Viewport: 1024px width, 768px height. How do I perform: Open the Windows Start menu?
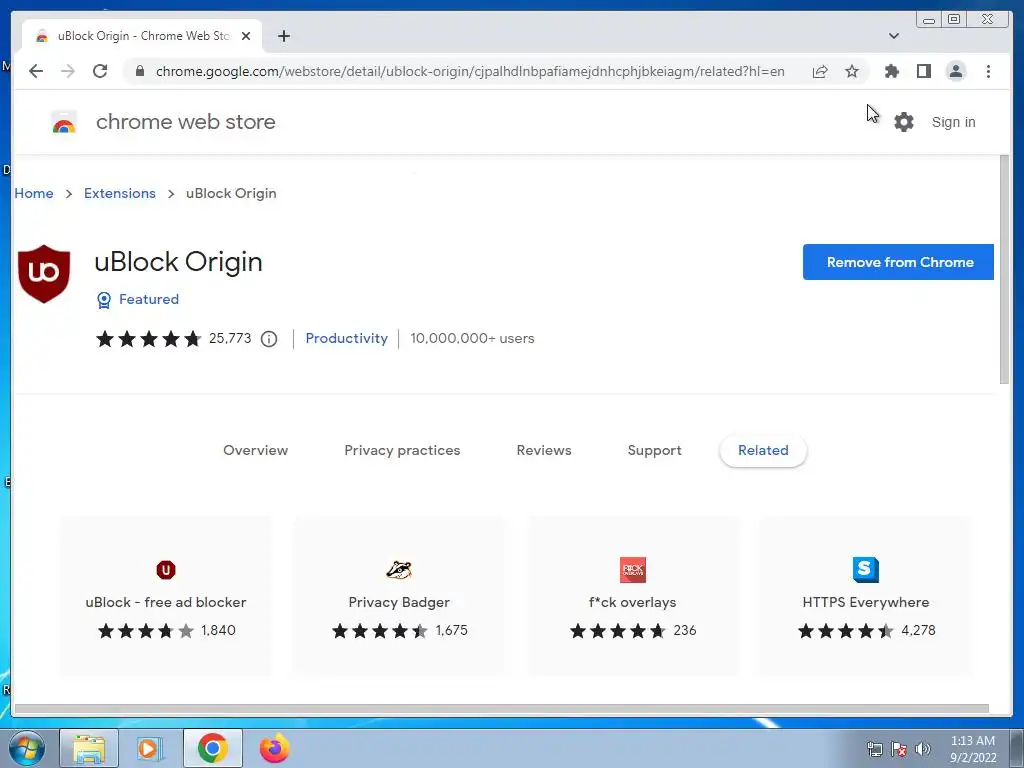[x=27, y=748]
